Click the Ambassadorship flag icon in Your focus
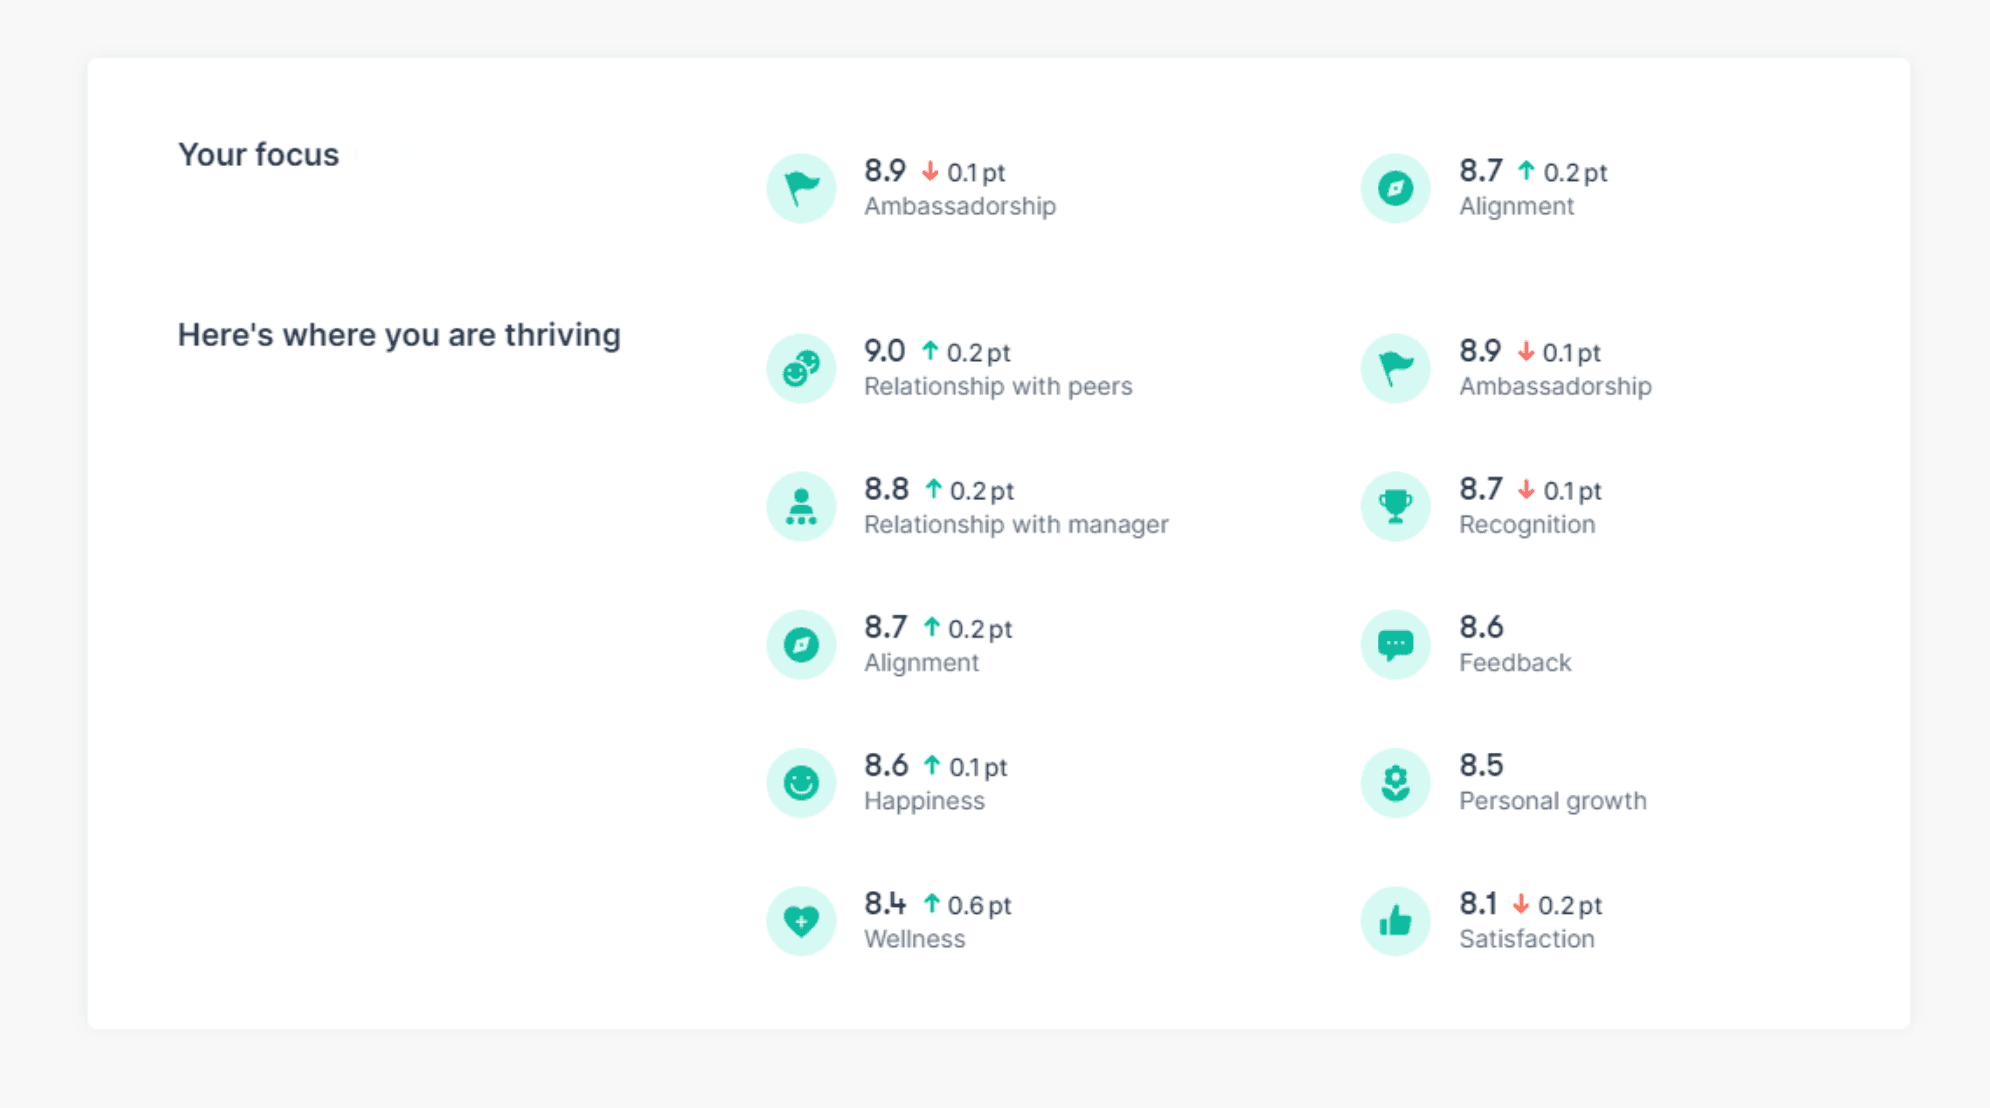 (x=801, y=188)
